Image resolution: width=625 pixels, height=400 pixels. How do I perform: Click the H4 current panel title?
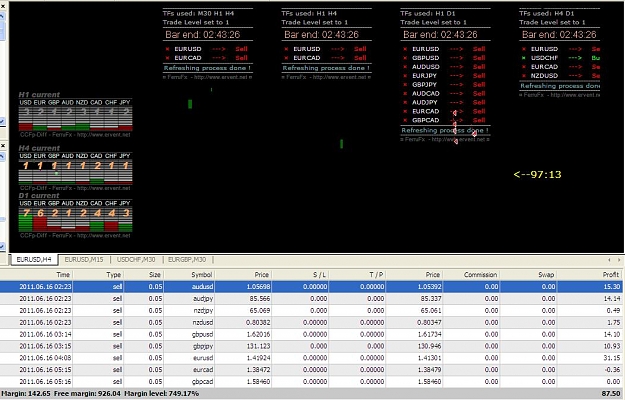(39, 148)
